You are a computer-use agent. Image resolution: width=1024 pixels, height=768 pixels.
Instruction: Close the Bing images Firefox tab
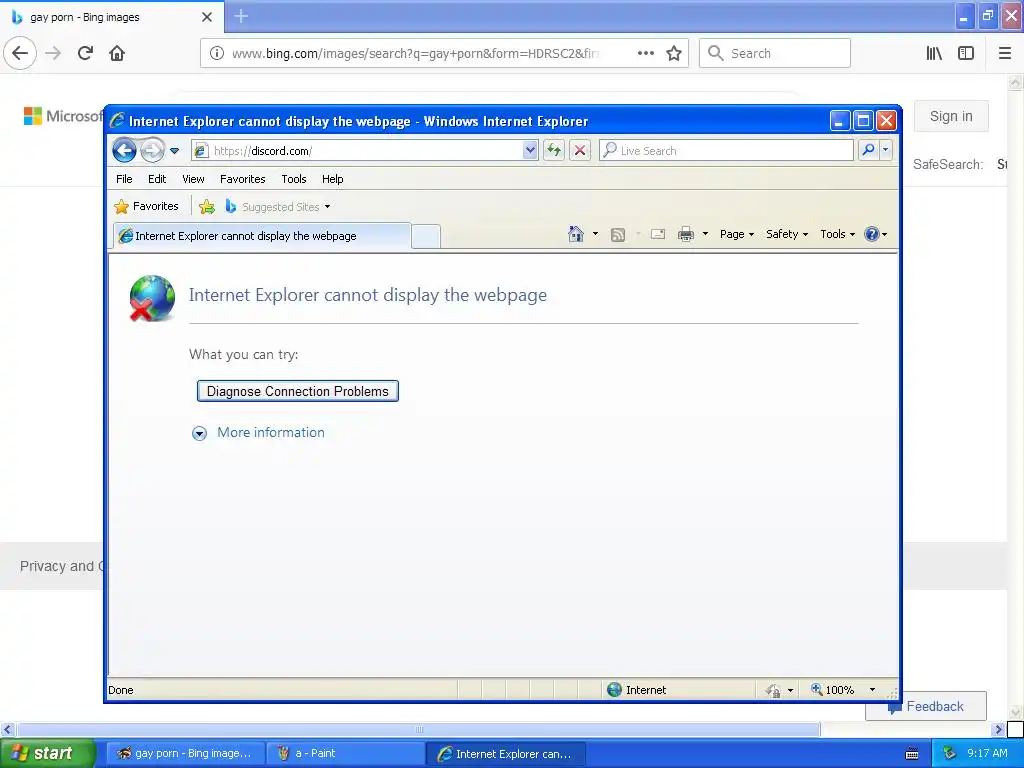[207, 17]
